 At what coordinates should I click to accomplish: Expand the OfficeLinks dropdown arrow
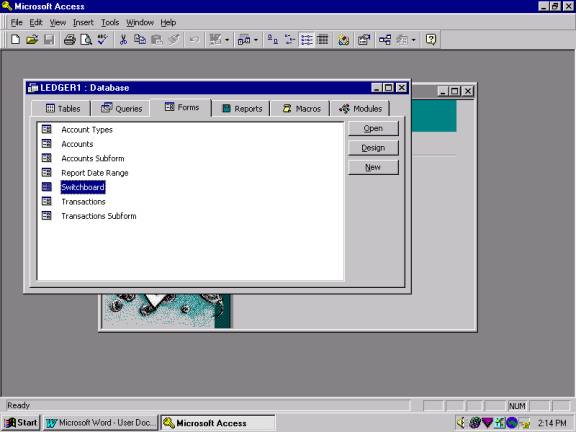point(227,40)
